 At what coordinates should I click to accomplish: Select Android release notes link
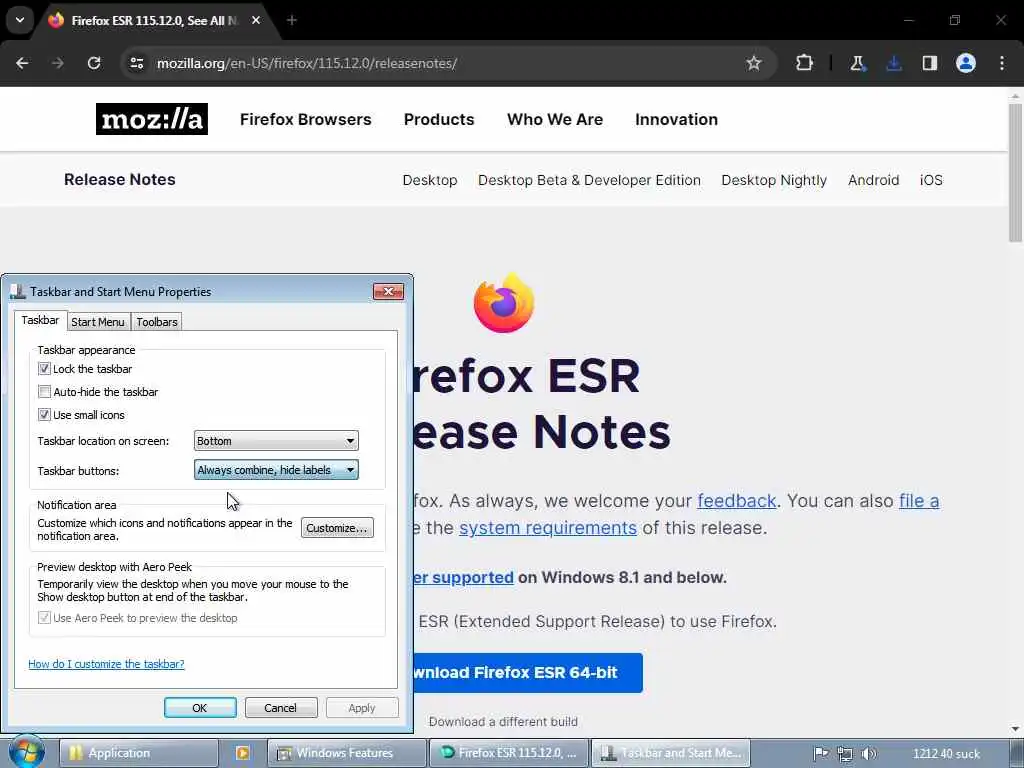click(873, 180)
